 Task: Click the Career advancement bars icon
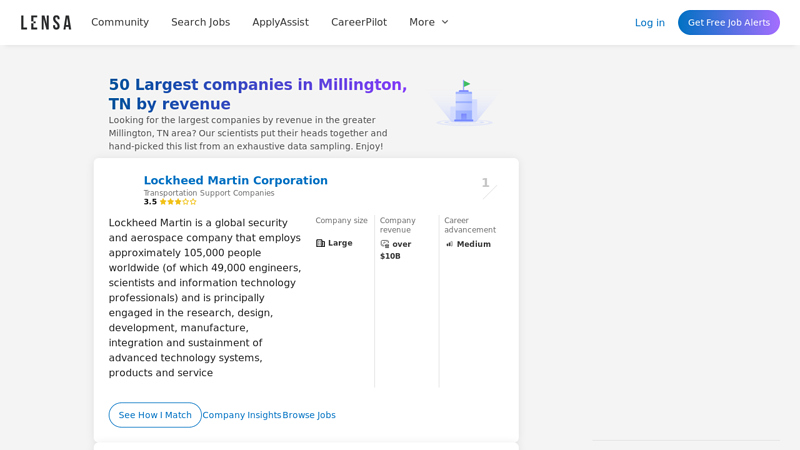449,244
